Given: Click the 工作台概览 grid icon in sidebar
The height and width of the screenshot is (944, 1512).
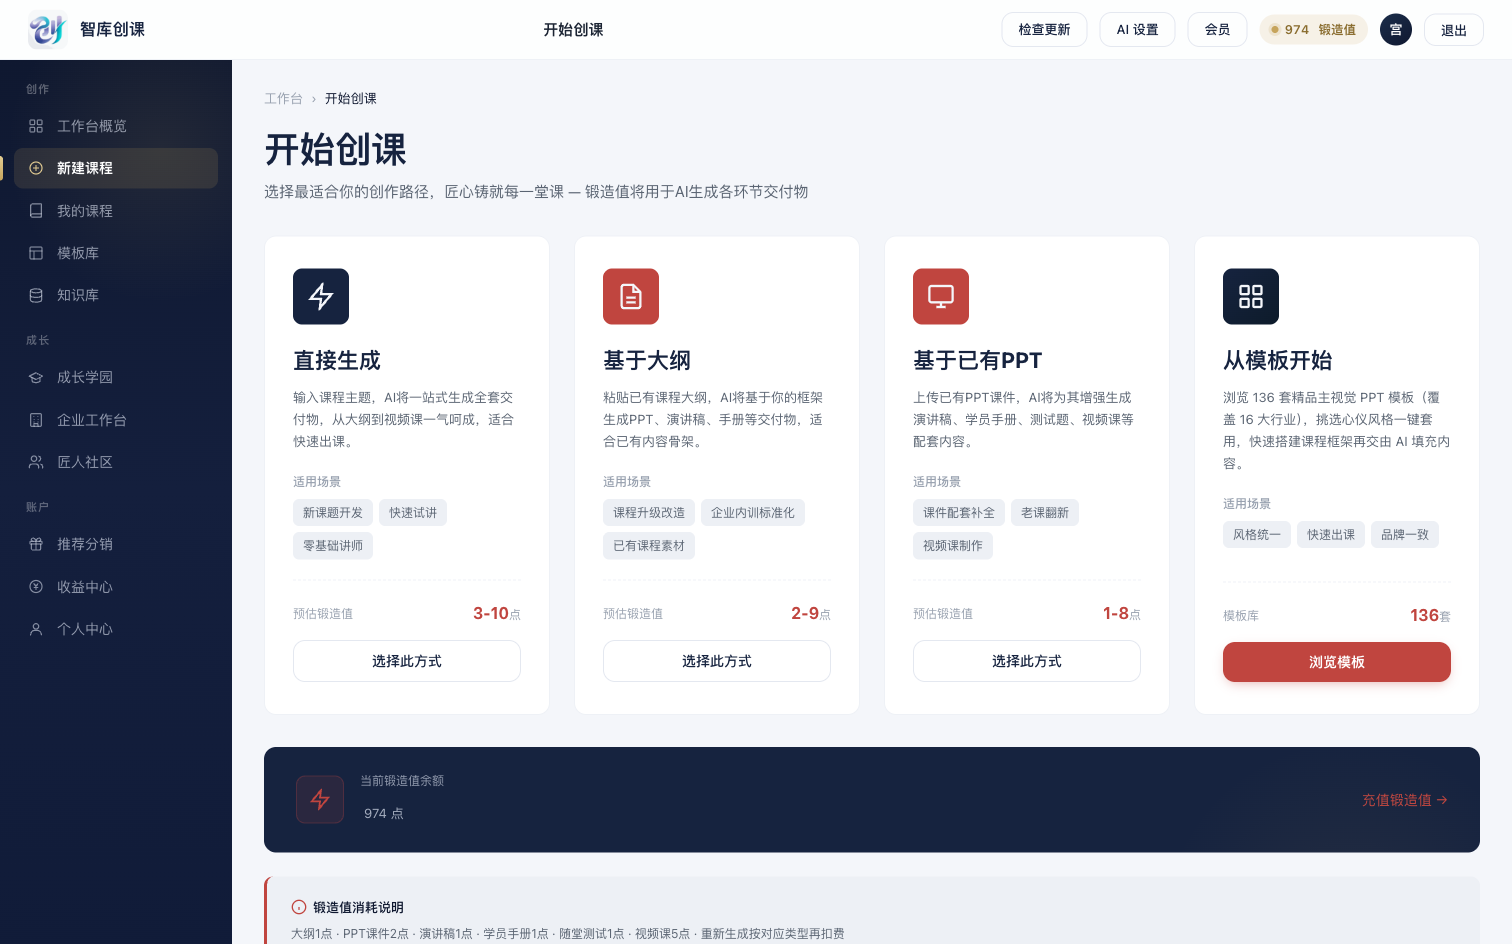Looking at the screenshot, I should [x=36, y=126].
